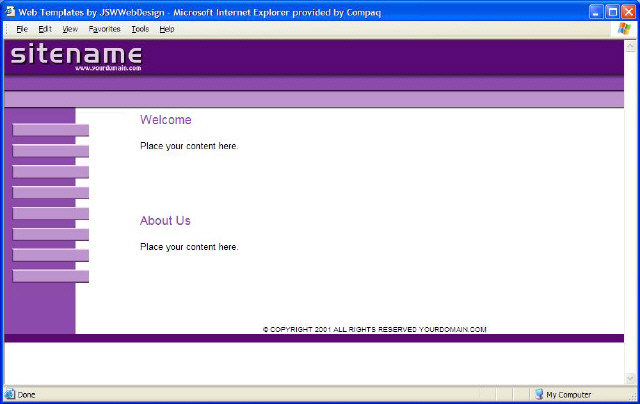Select the topmost sidebar navigation button
640x404 pixels.
pyautogui.click(x=50, y=130)
